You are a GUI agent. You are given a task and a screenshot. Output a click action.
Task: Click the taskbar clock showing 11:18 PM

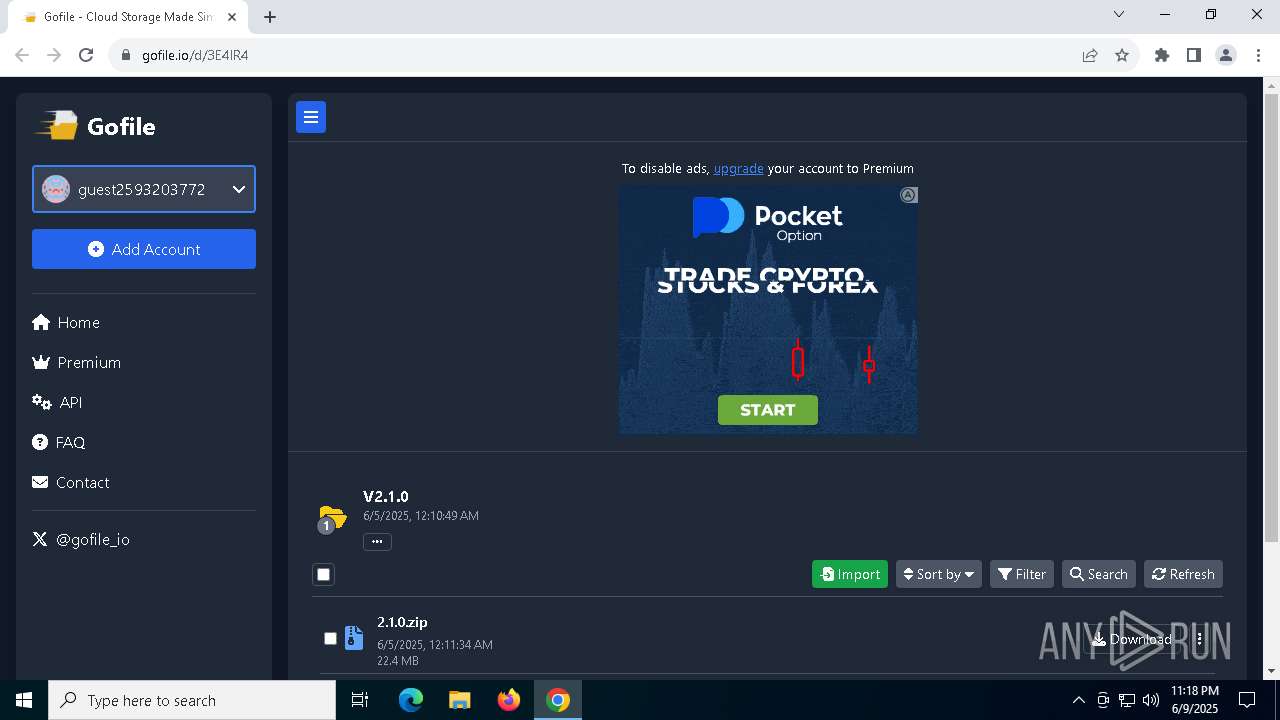click(x=1194, y=700)
